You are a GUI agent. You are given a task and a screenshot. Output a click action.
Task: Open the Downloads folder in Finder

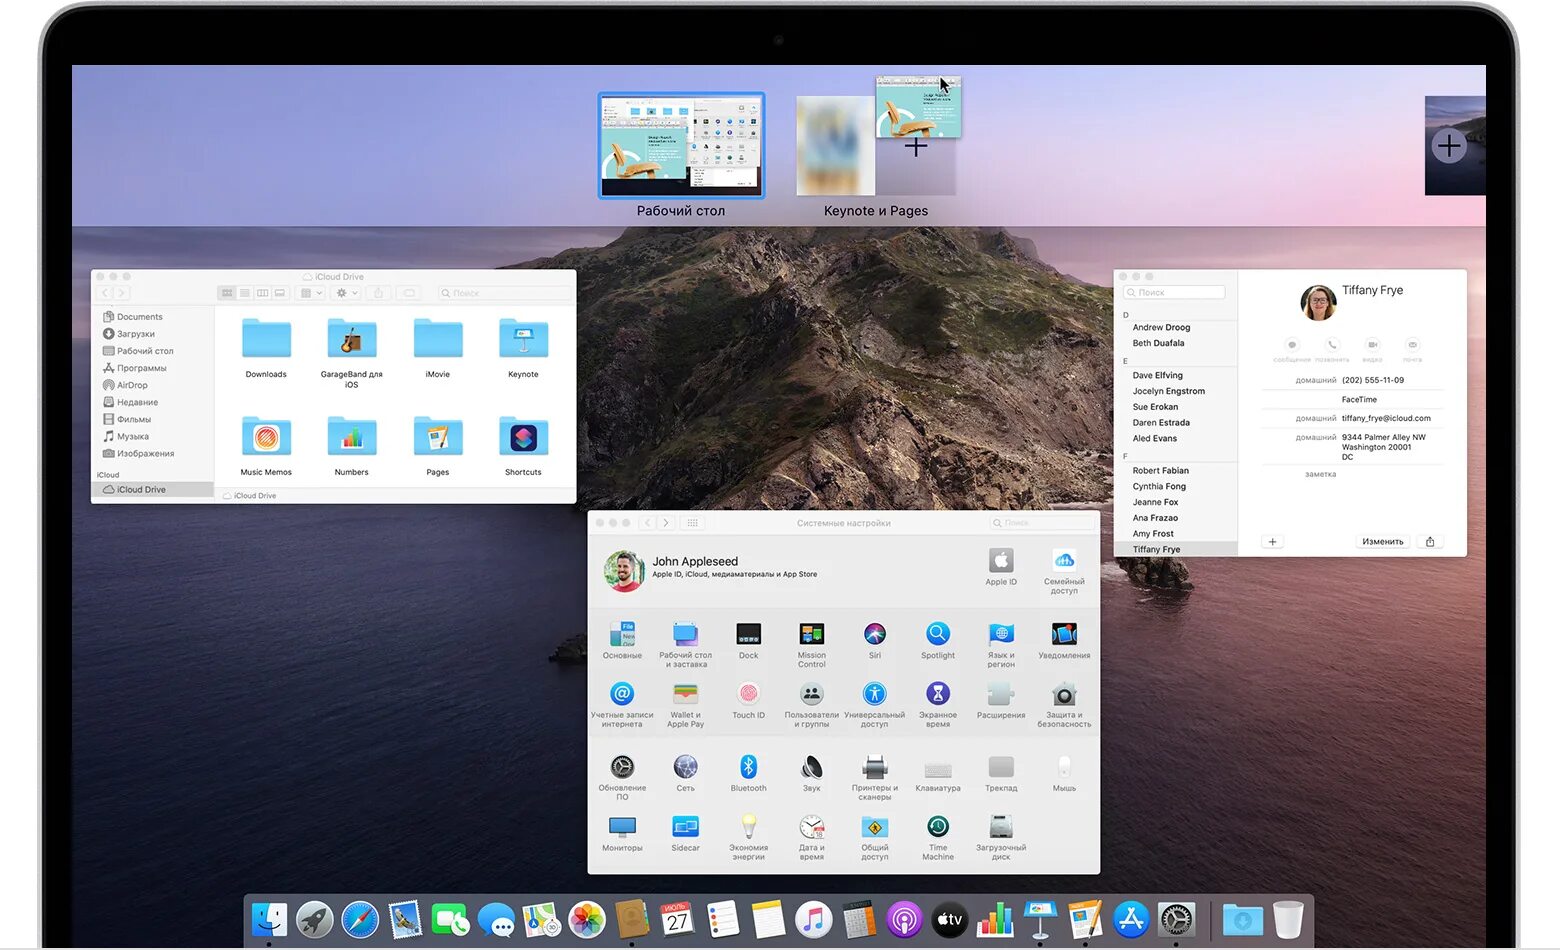(x=266, y=348)
